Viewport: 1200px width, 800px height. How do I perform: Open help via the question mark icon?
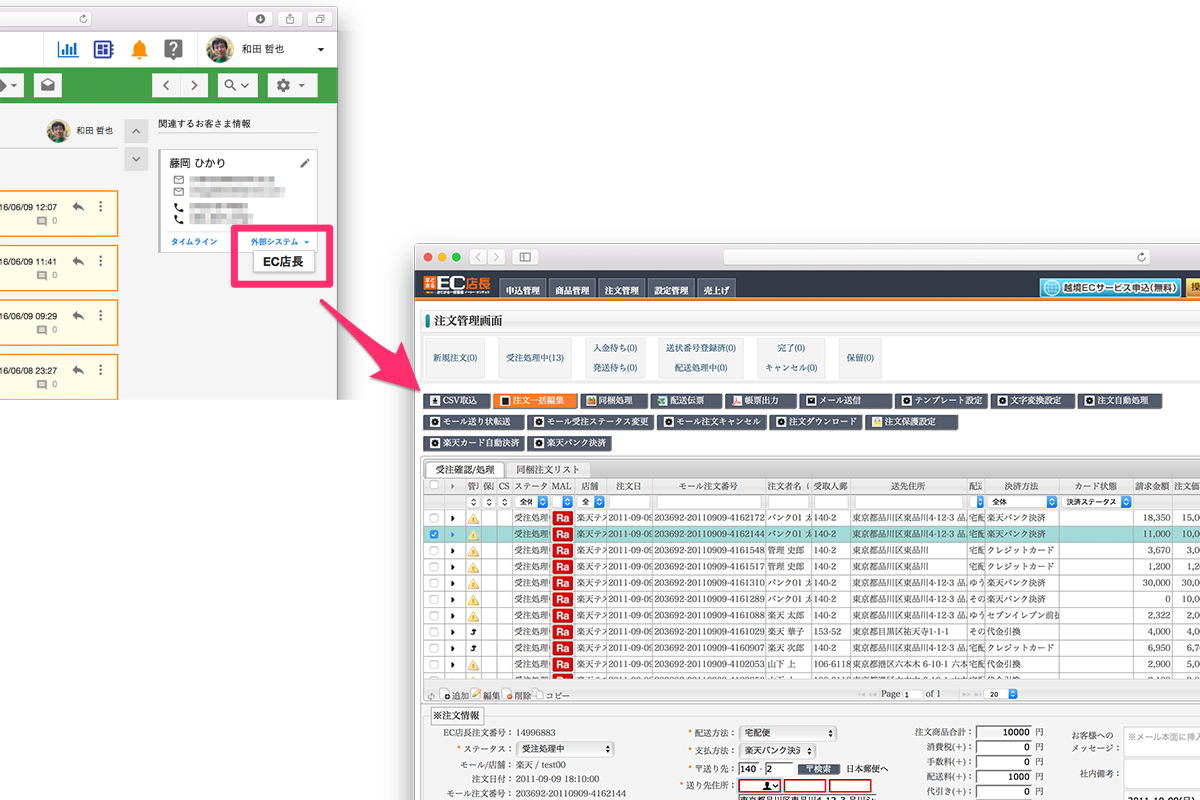click(173, 49)
